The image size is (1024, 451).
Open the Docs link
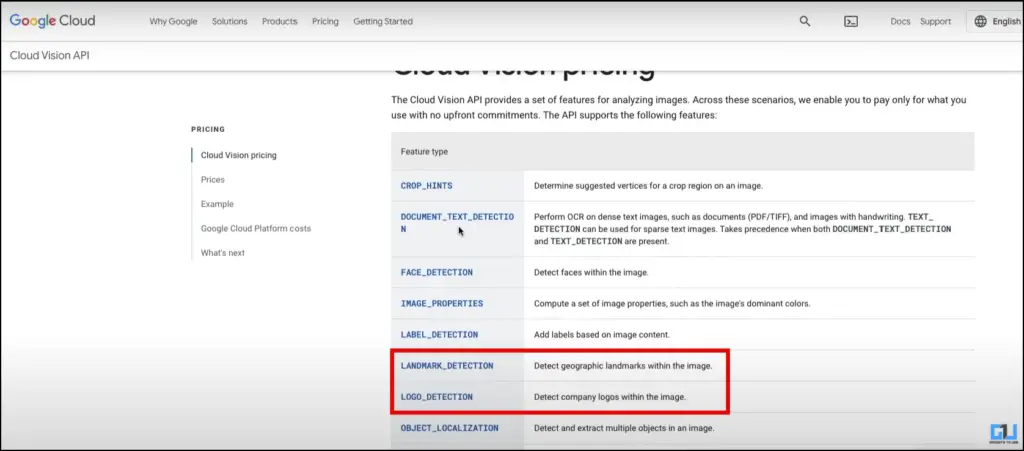(900, 21)
